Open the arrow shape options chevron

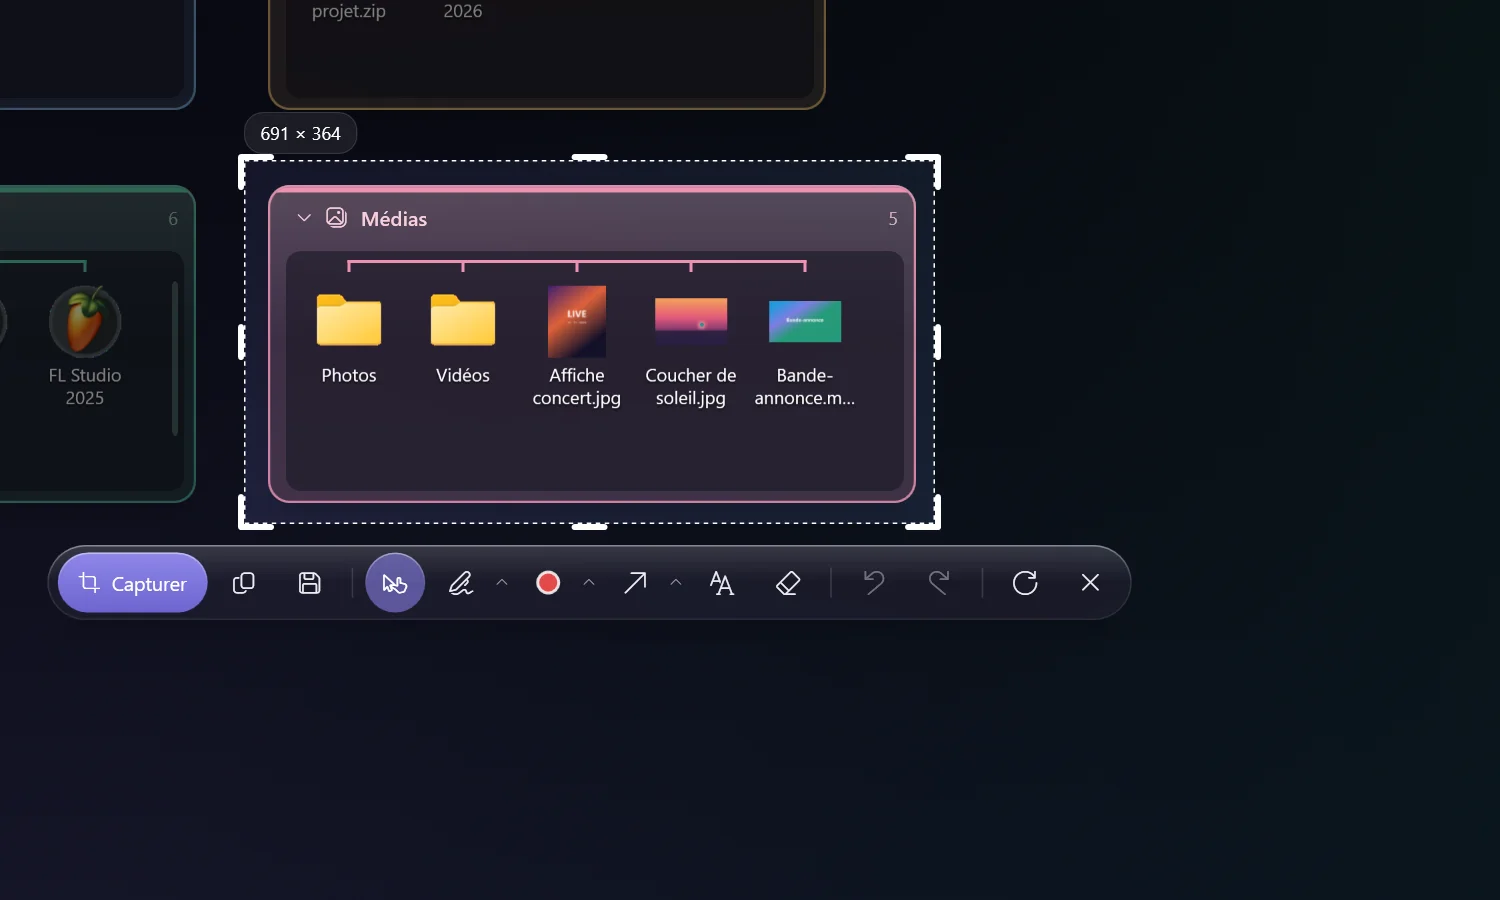point(676,583)
